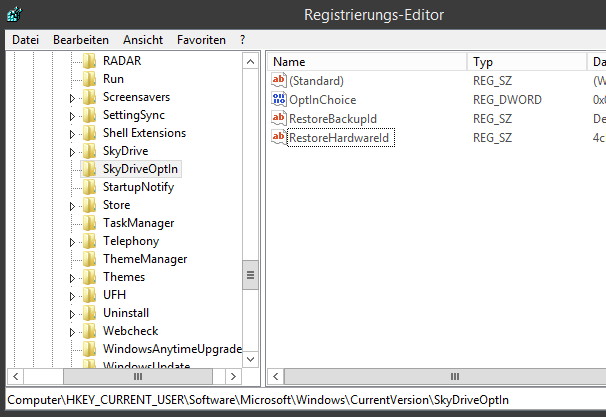Viewport: 606px width, 417px height.
Task: Open the Bearbeiten menu
Action: pyautogui.click(x=81, y=40)
